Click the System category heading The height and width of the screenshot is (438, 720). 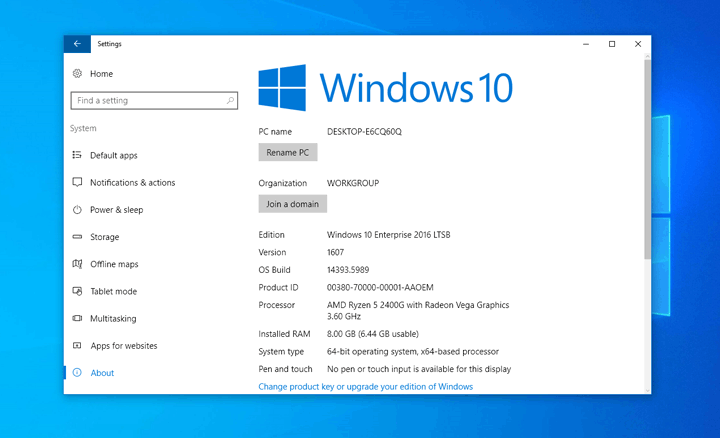(83, 128)
